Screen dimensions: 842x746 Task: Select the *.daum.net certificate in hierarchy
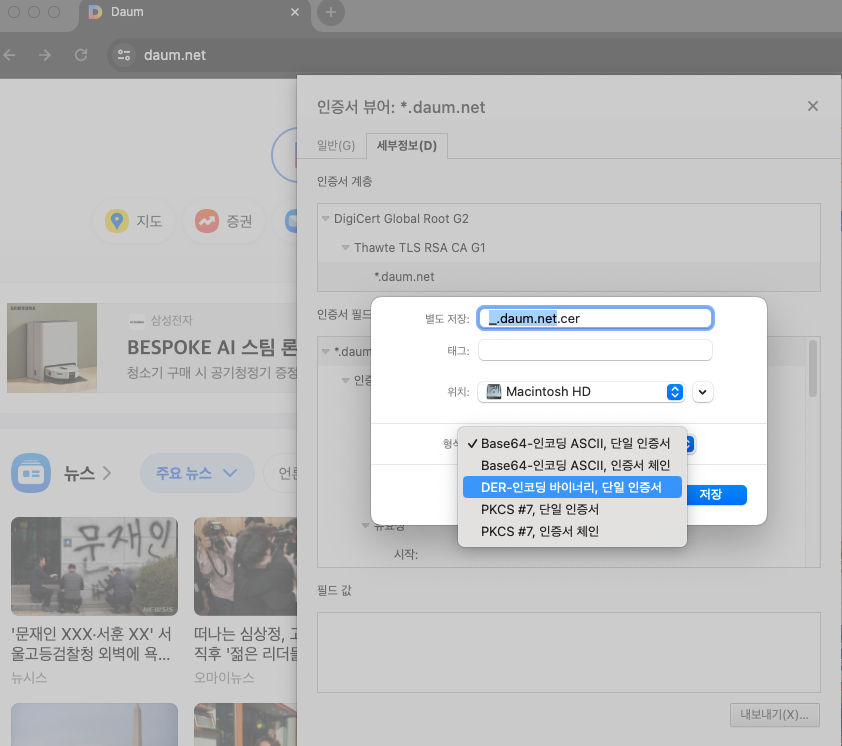[x=569, y=277]
